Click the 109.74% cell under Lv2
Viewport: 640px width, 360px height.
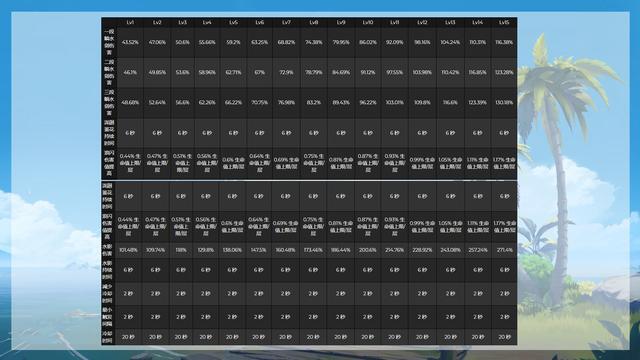(156, 250)
